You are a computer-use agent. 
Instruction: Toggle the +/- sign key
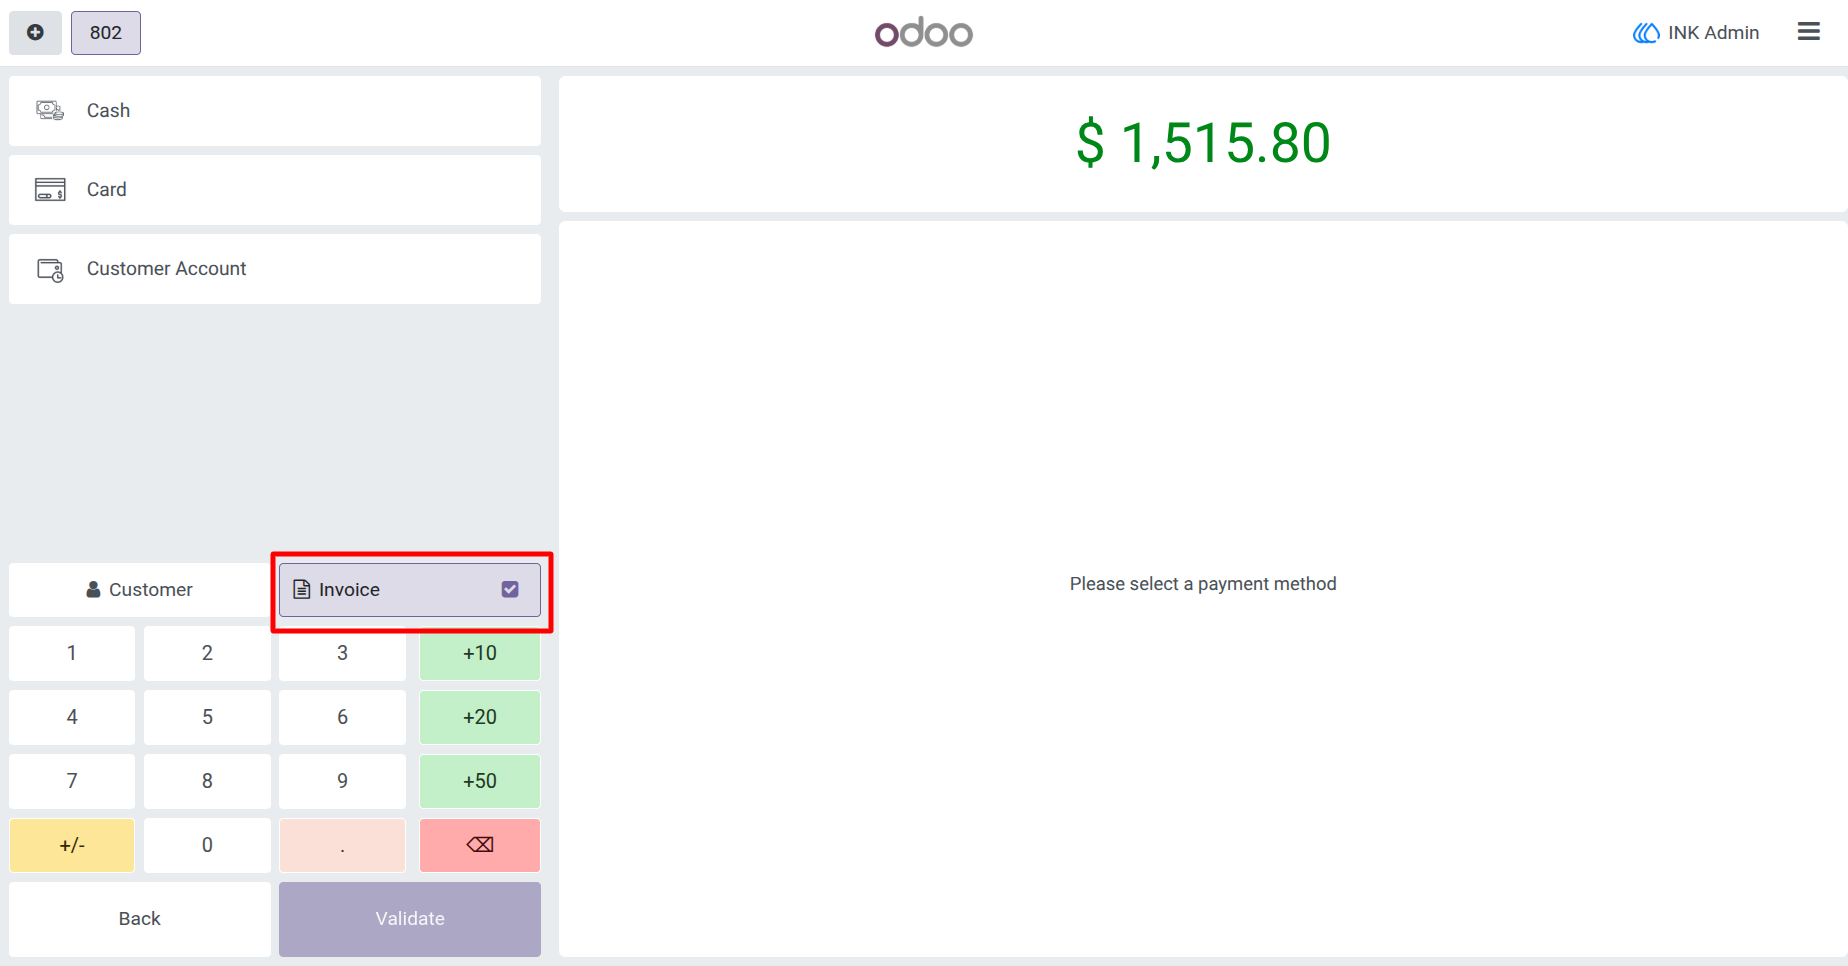[72, 845]
